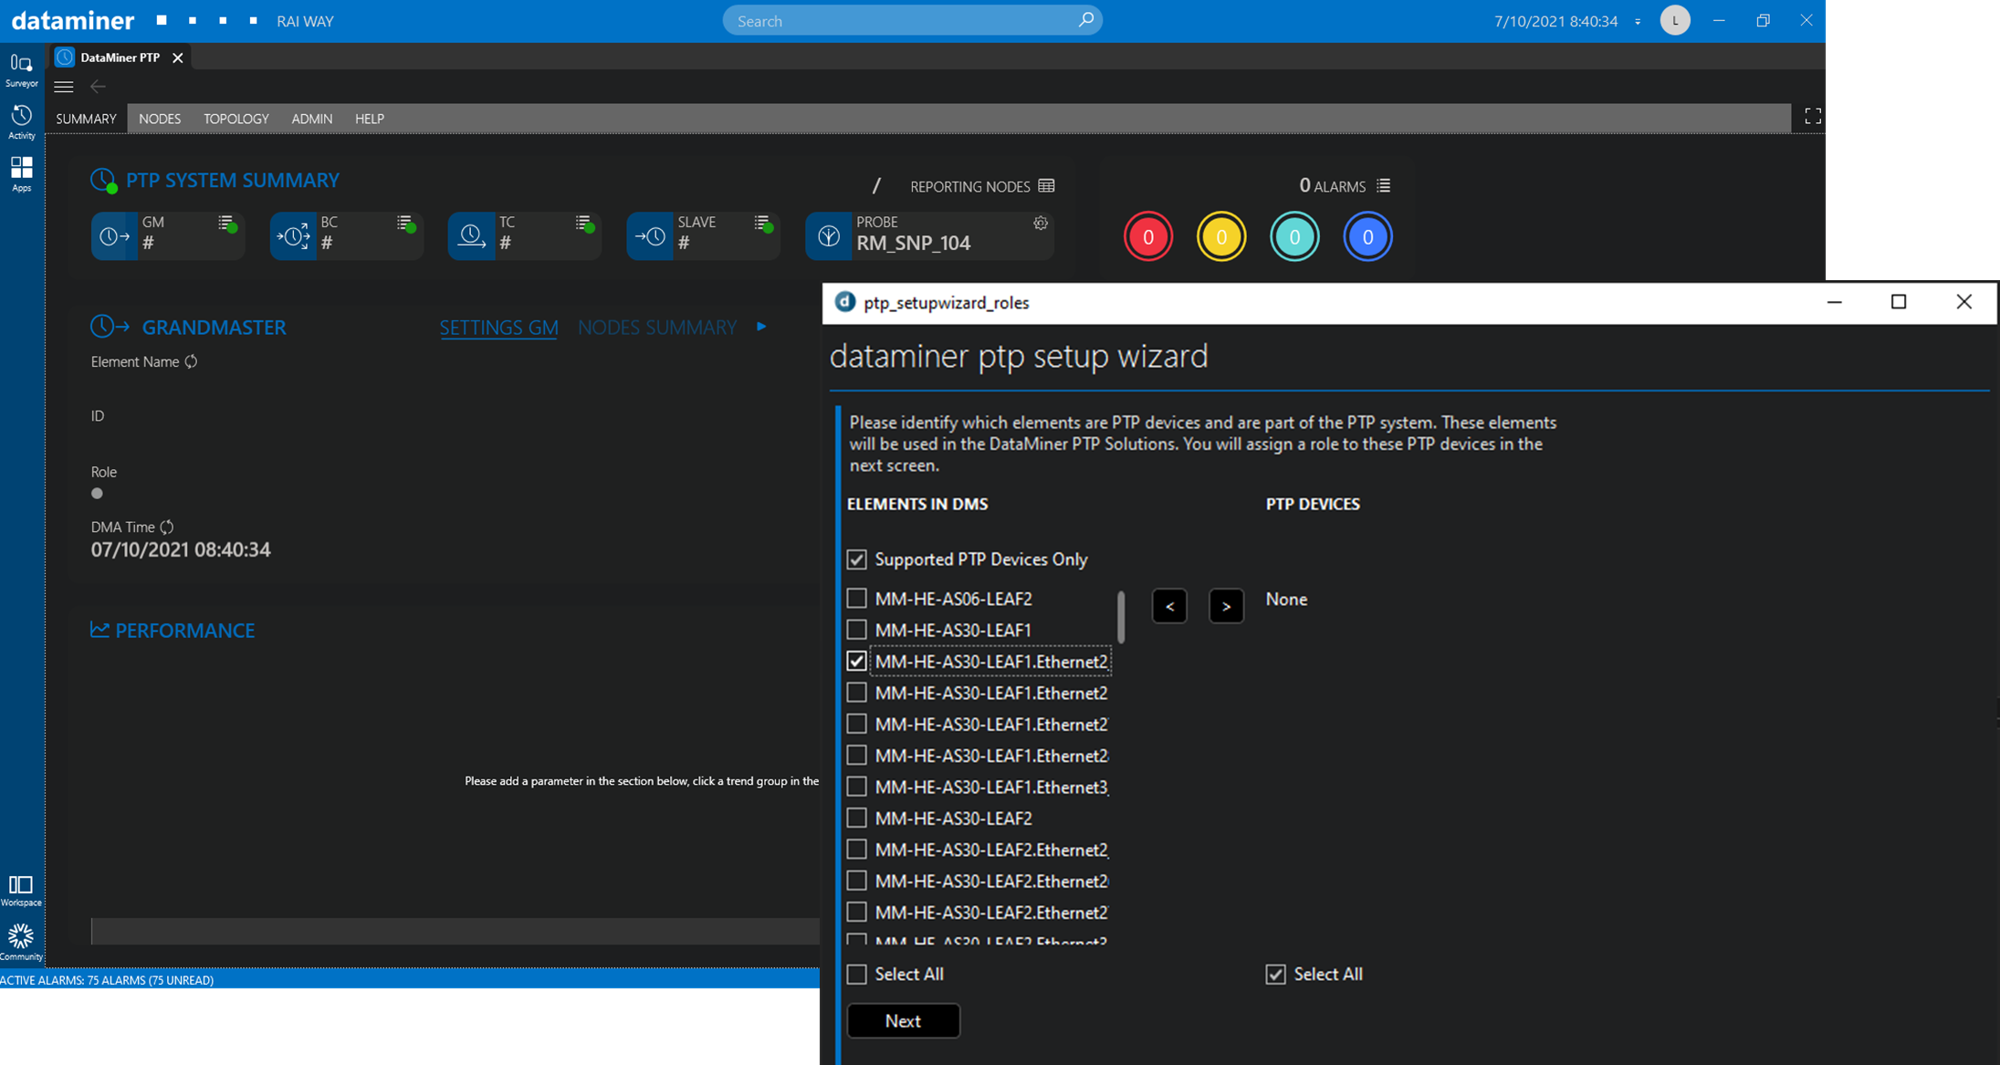Image resolution: width=2000 pixels, height=1065 pixels.
Task: Expand the date-time dropdown arrow in title bar
Action: point(1638,21)
